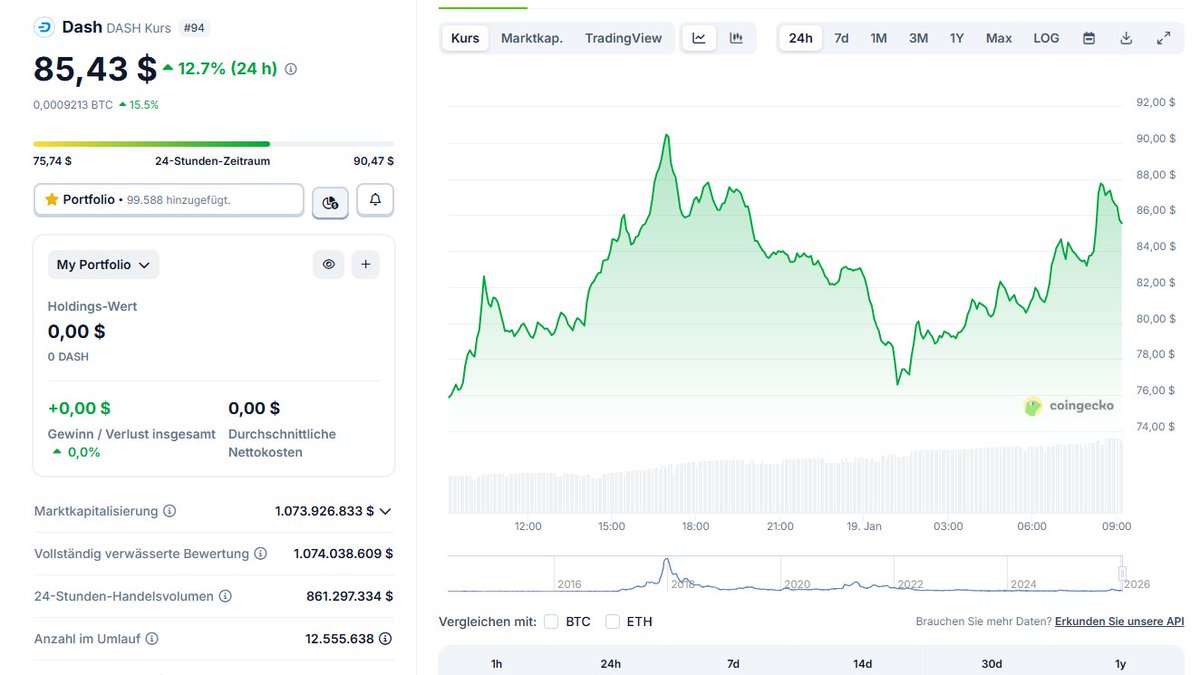
Task: Click the Holdings-Wert 0,00 $ value
Action: click(76, 331)
